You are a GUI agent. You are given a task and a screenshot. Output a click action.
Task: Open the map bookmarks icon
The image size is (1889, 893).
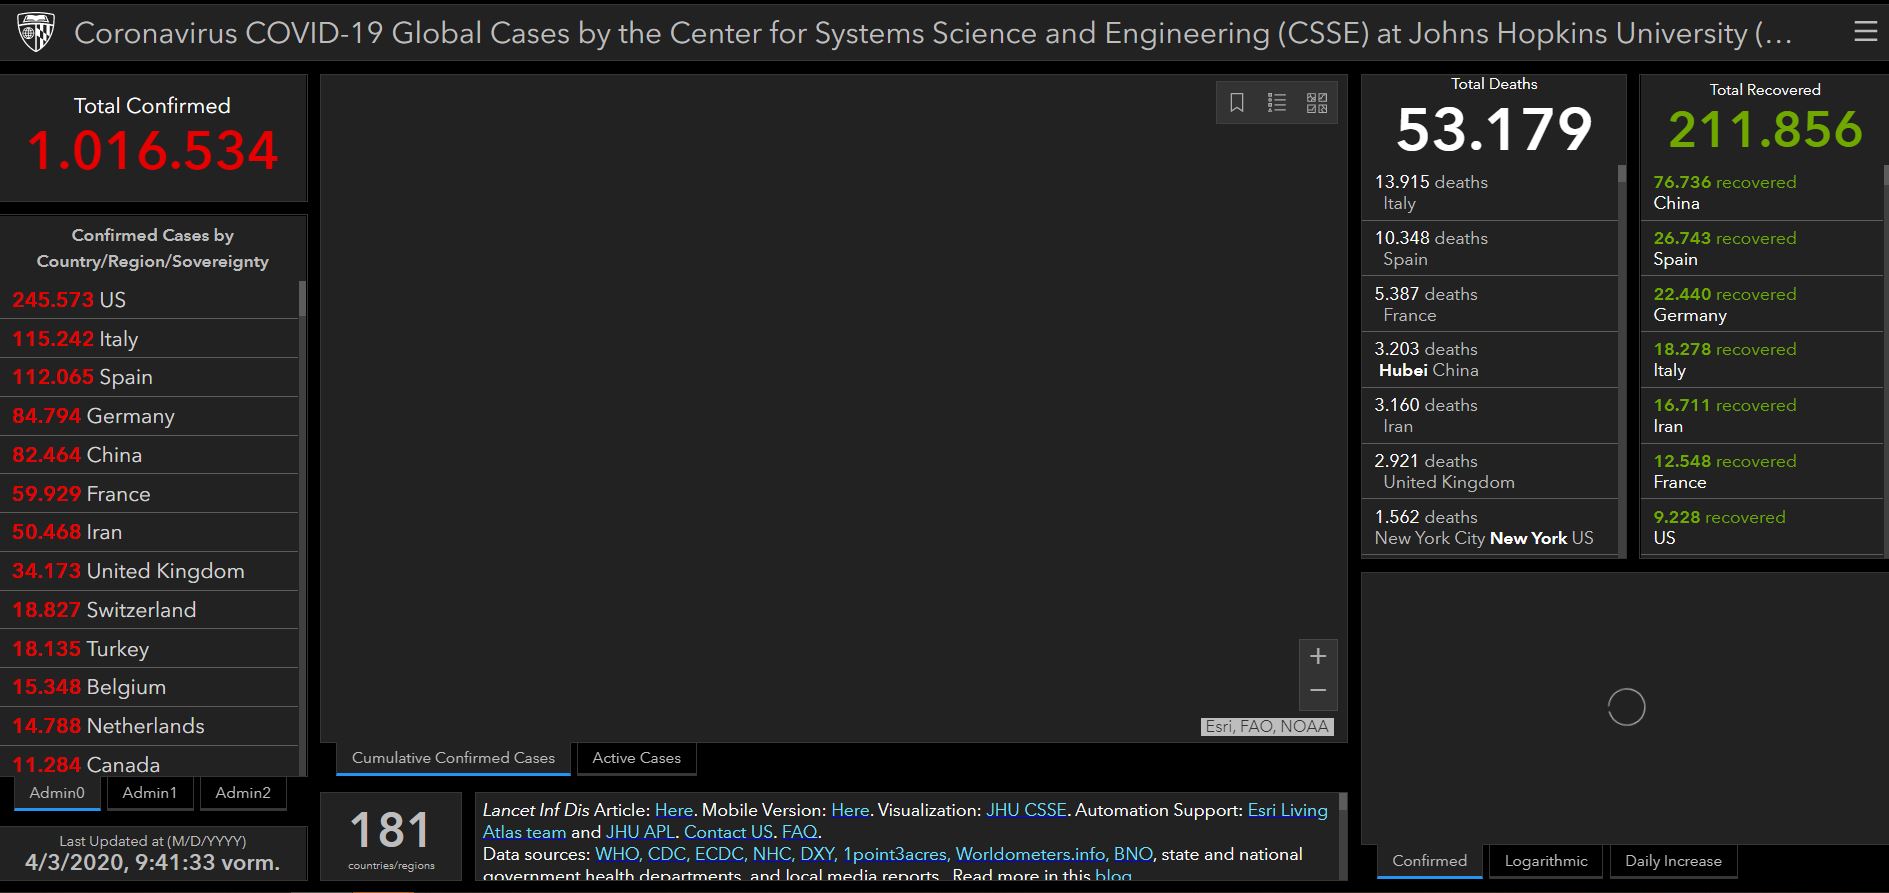click(1237, 103)
